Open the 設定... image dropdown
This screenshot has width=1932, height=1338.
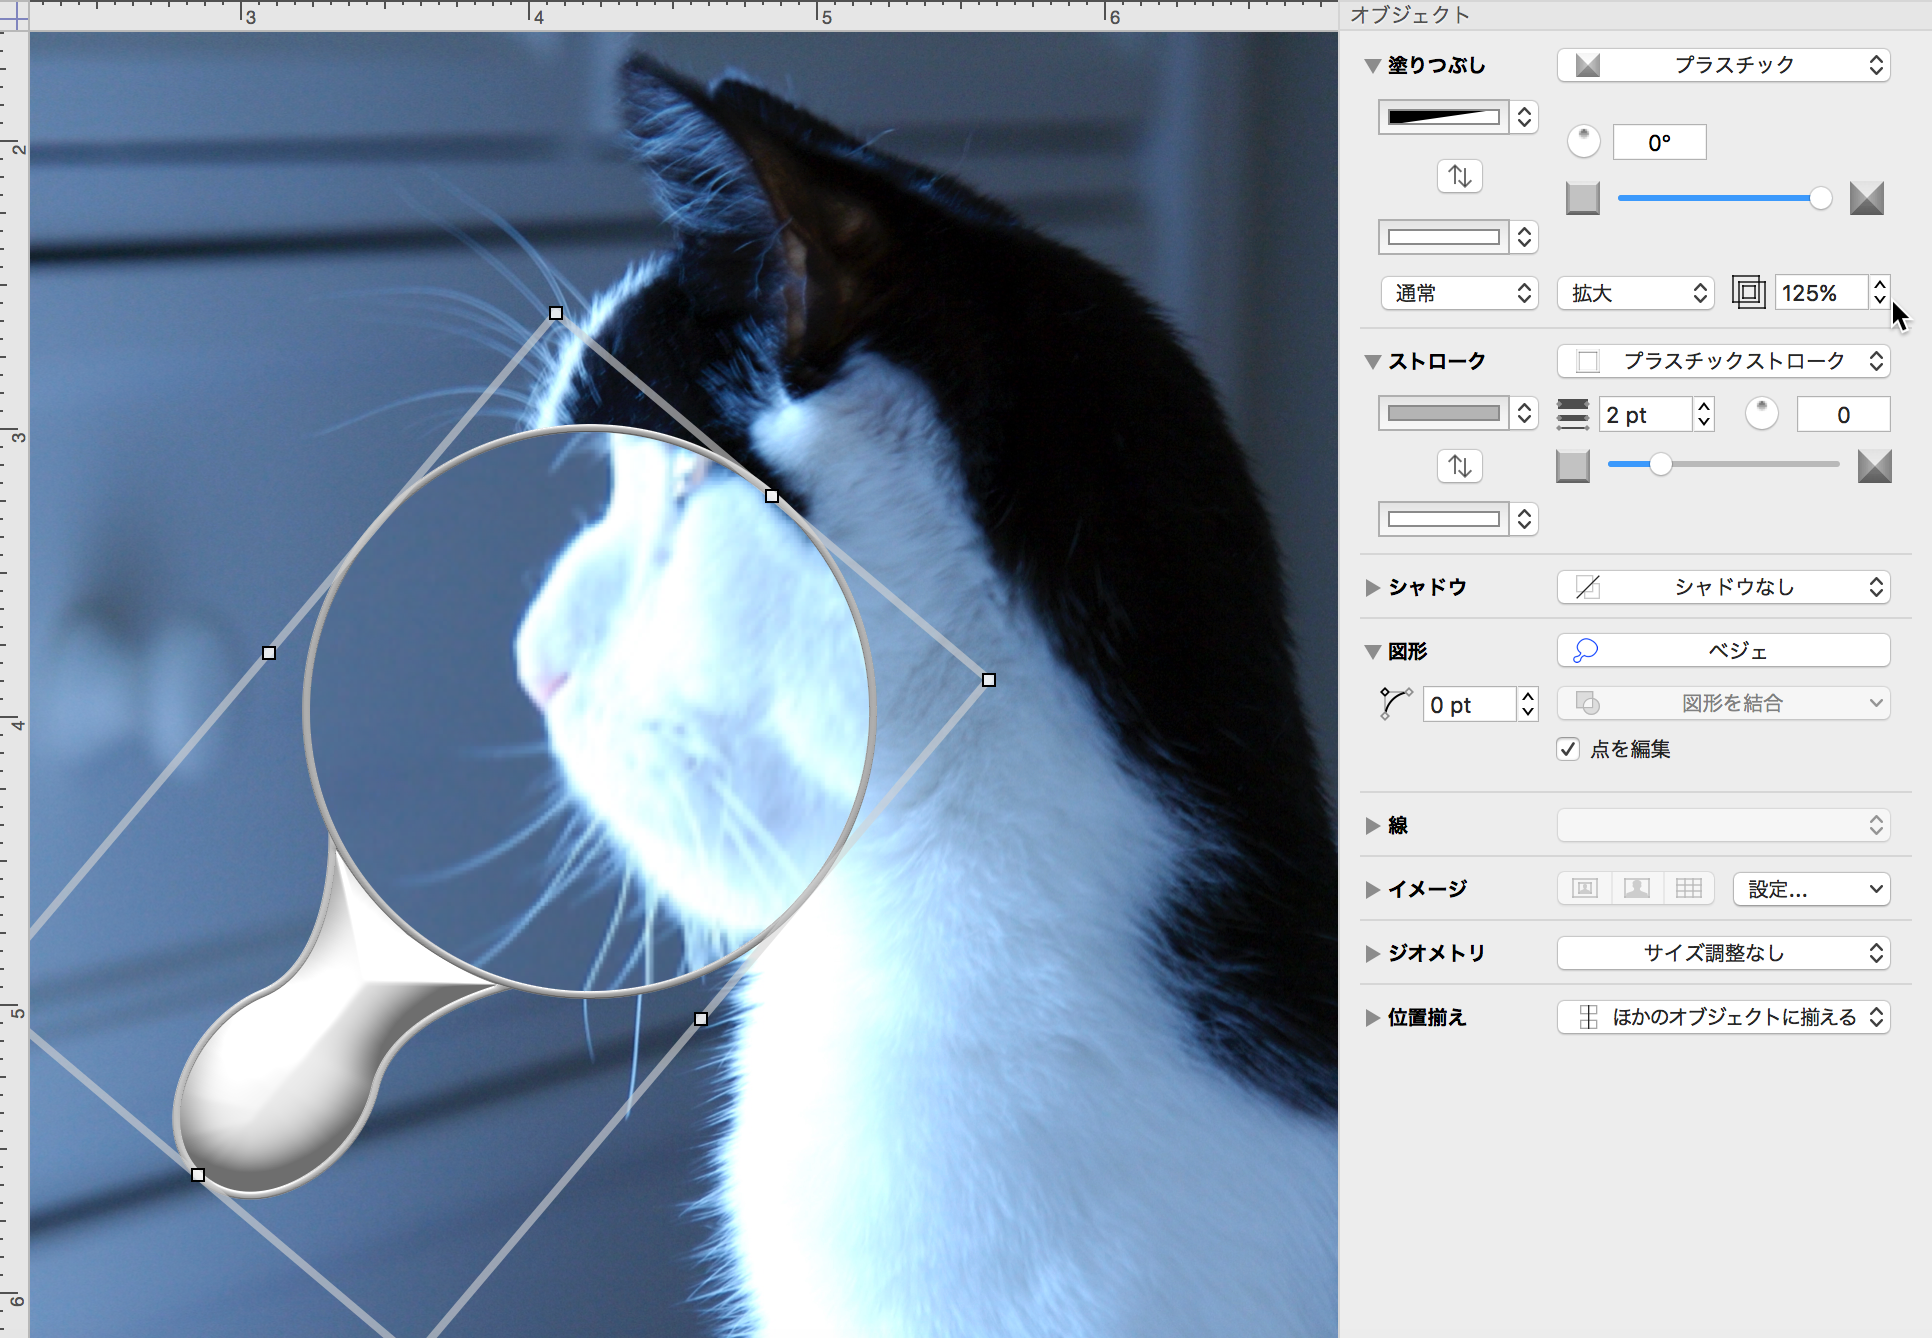[1811, 889]
